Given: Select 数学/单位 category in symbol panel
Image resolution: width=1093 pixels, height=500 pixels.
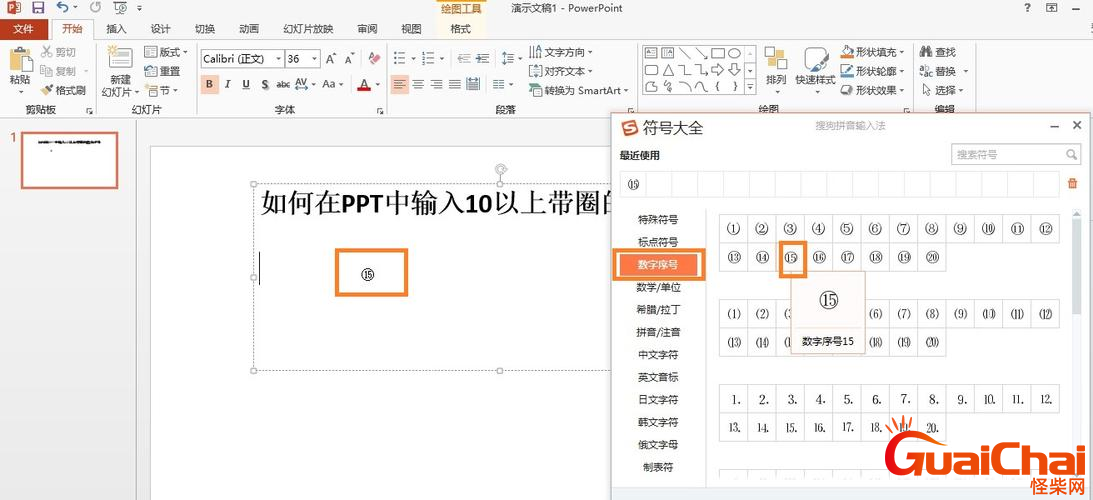Looking at the screenshot, I should [658, 287].
